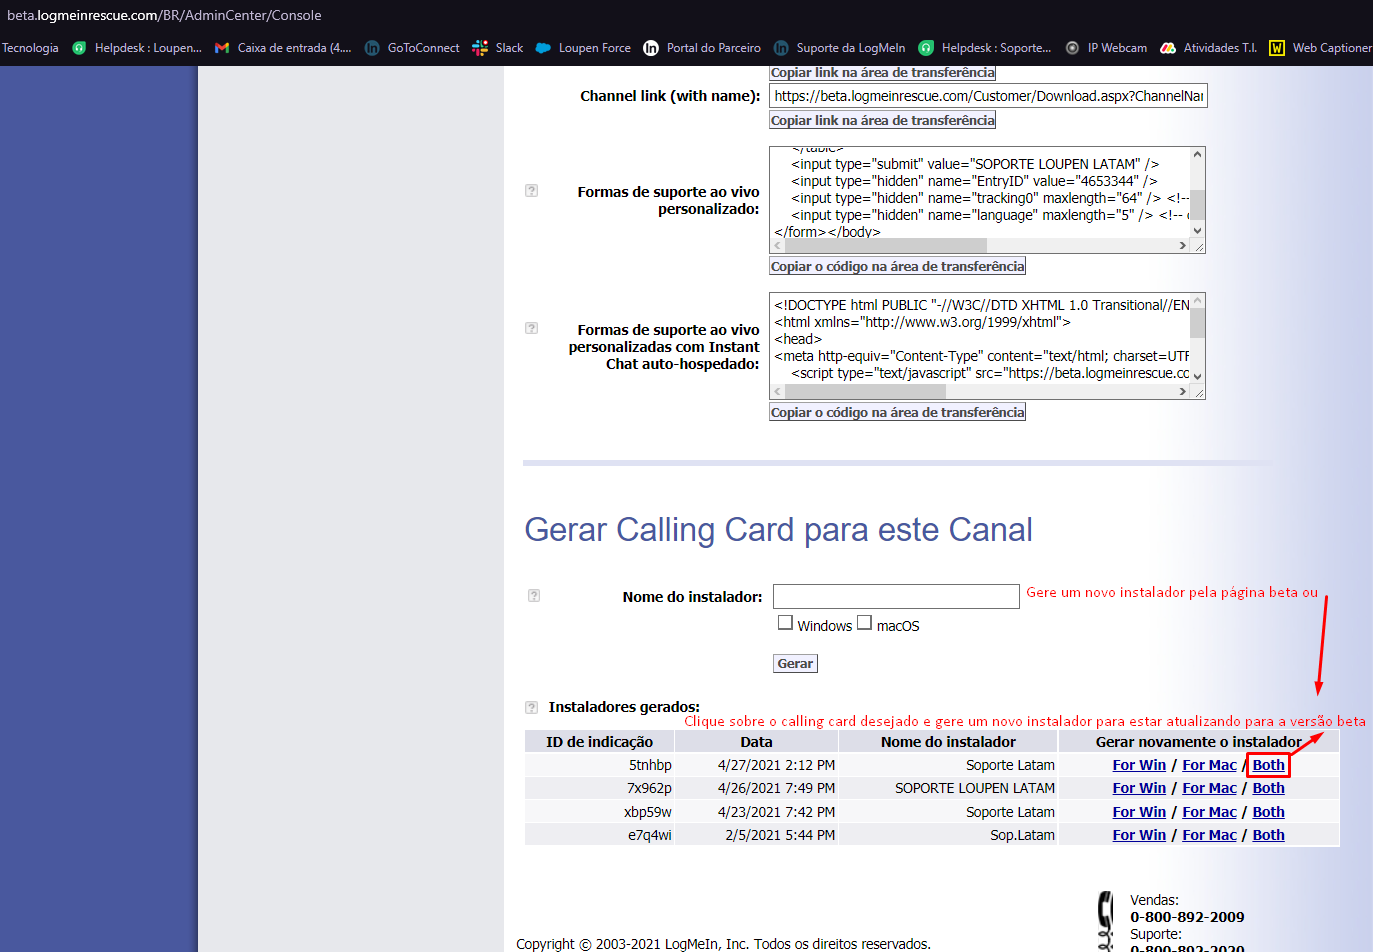Click the 7x962p referral ID cell
Screen dimensions: 1373x952
599,789
